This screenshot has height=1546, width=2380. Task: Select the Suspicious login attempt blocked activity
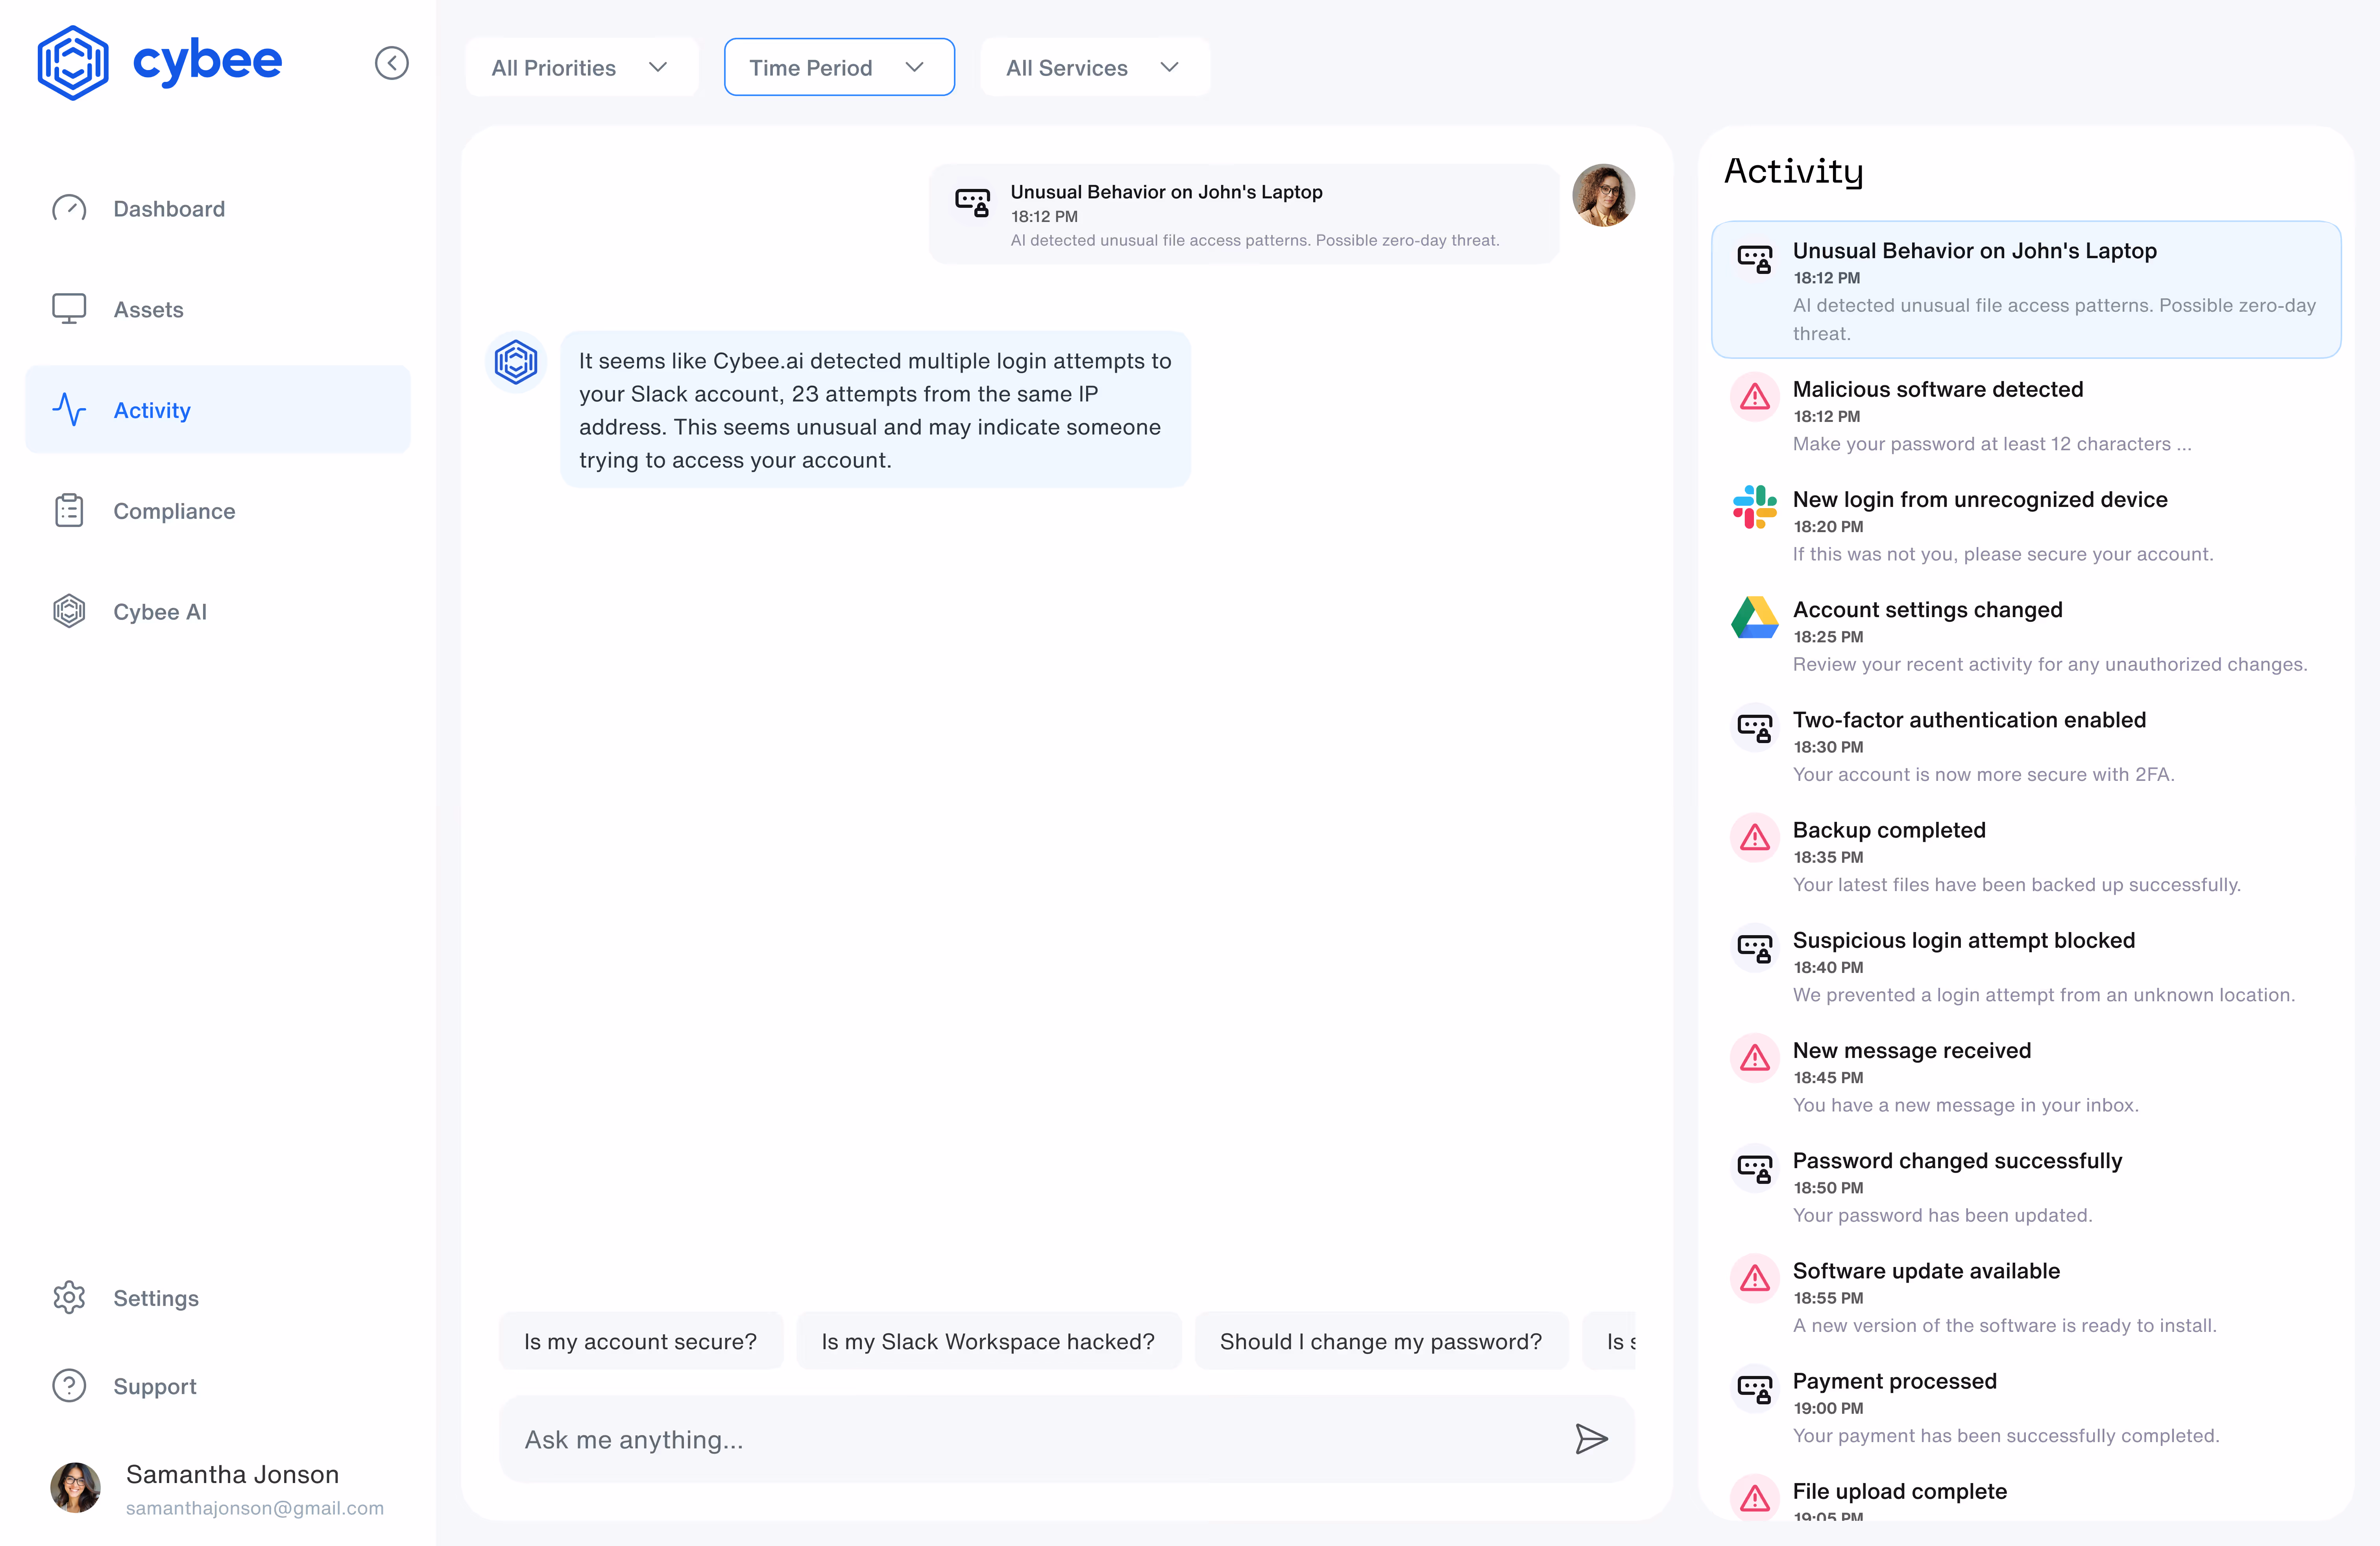(x=1963, y=940)
